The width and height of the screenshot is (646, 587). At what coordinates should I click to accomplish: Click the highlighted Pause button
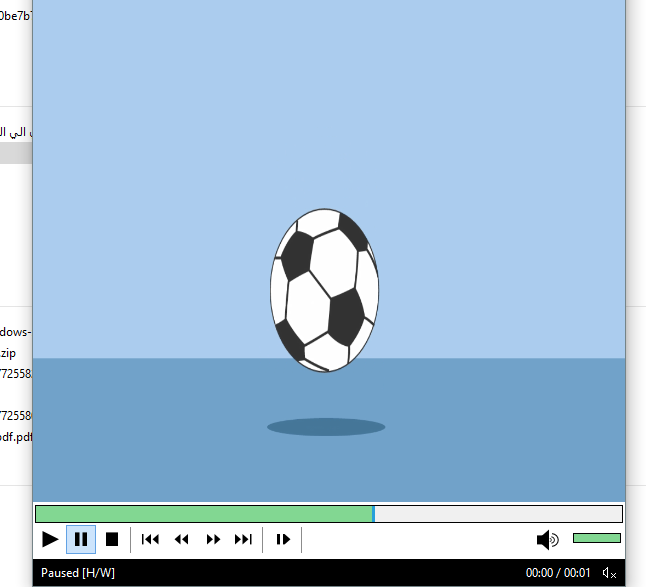(x=81, y=540)
